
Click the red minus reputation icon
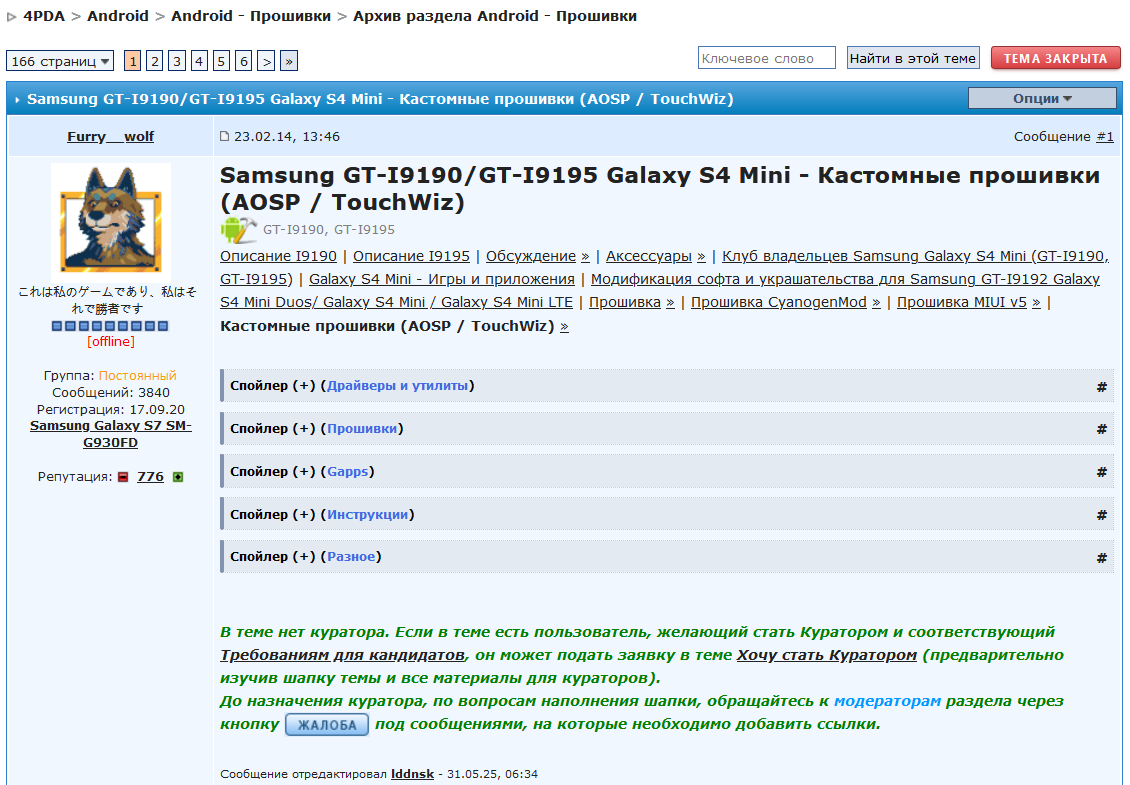pos(123,477)
